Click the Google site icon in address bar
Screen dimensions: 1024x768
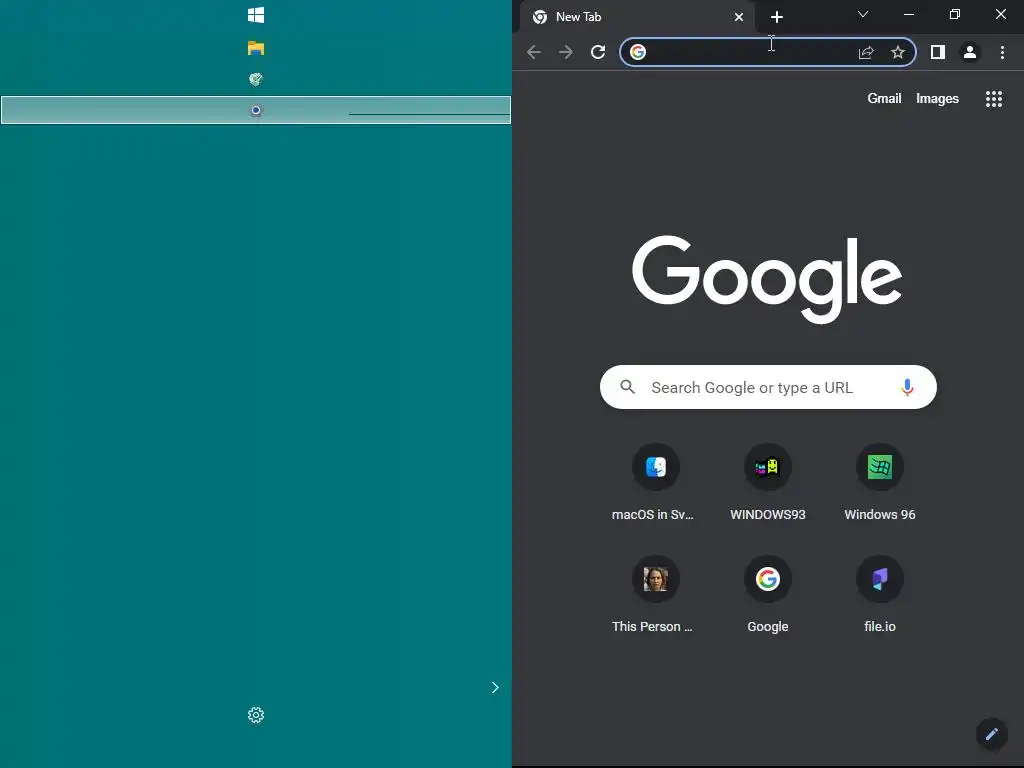click(638, 52)
